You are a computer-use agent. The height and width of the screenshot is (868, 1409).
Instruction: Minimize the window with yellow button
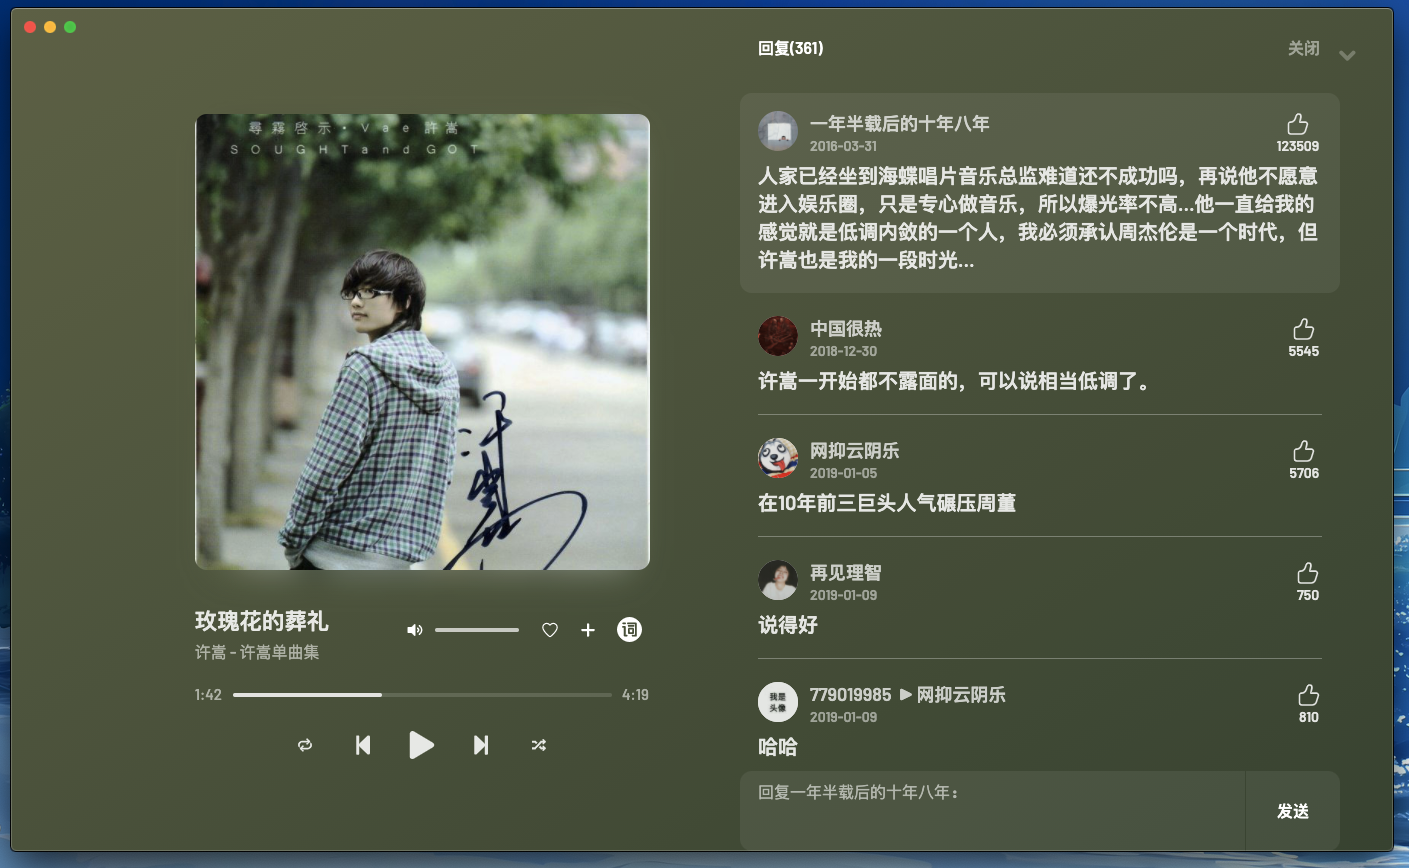click(x=50, y=27)
